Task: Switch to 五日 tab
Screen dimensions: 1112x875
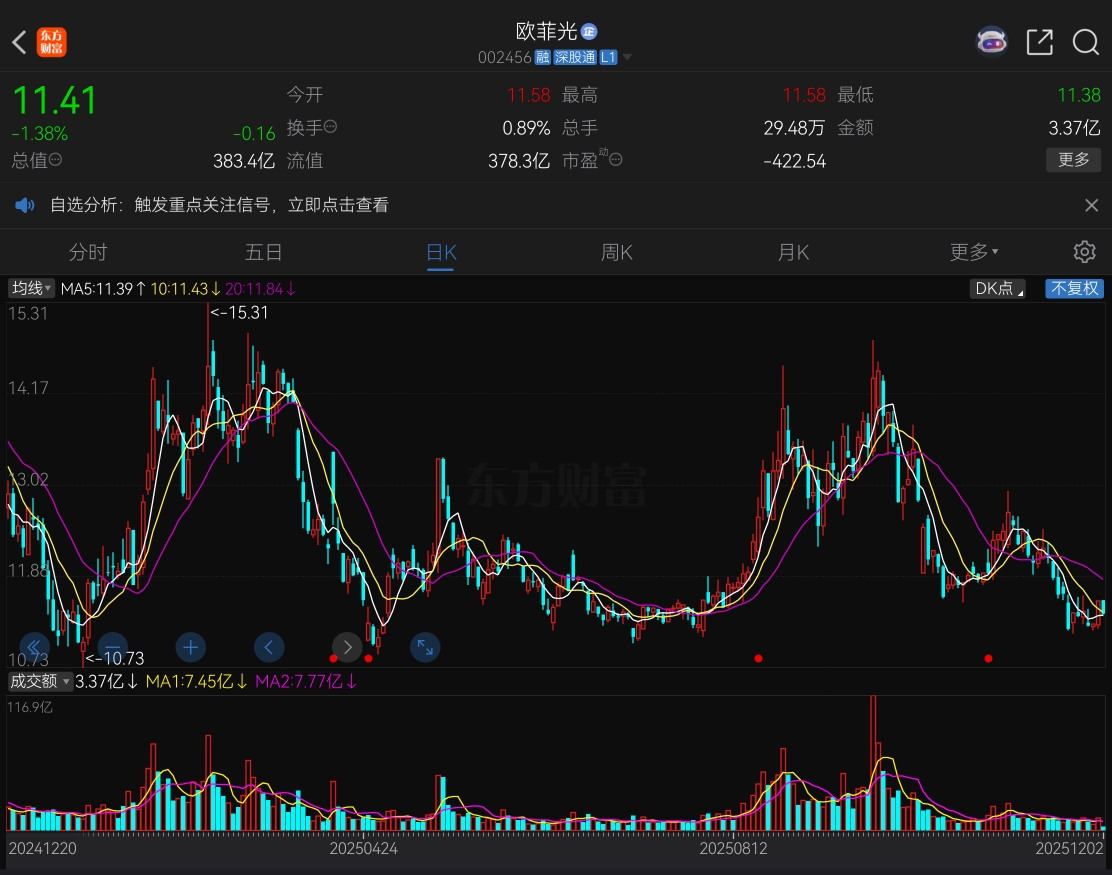Action: coord(264,252)
